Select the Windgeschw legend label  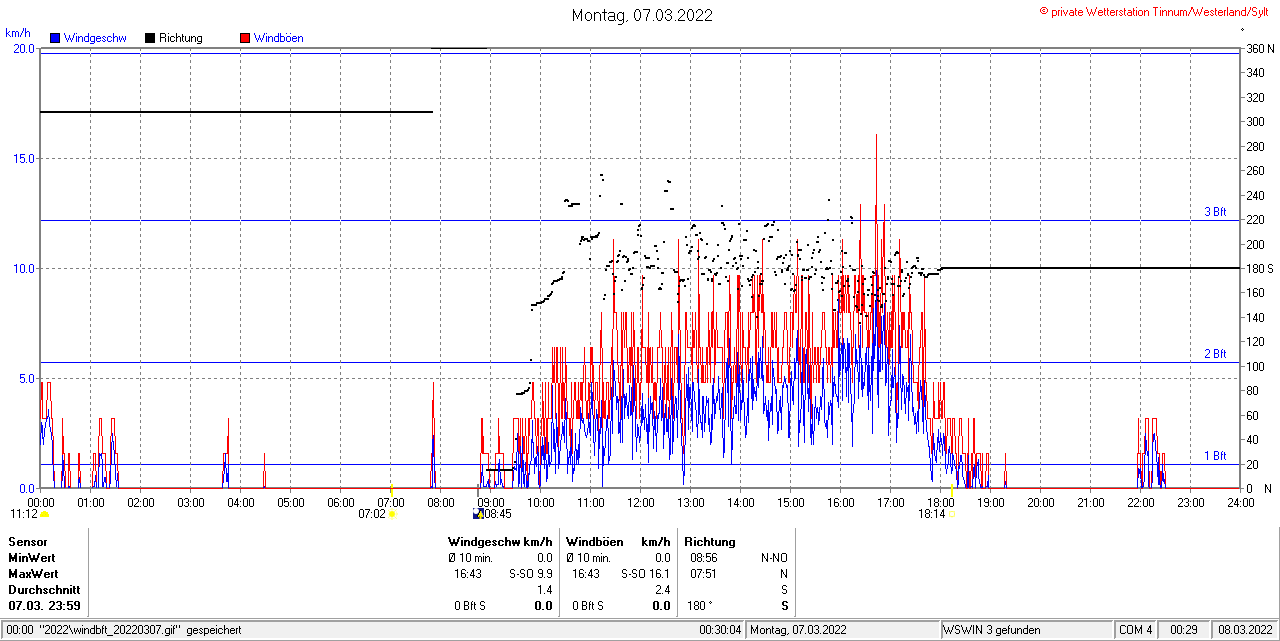click(95, 38)
